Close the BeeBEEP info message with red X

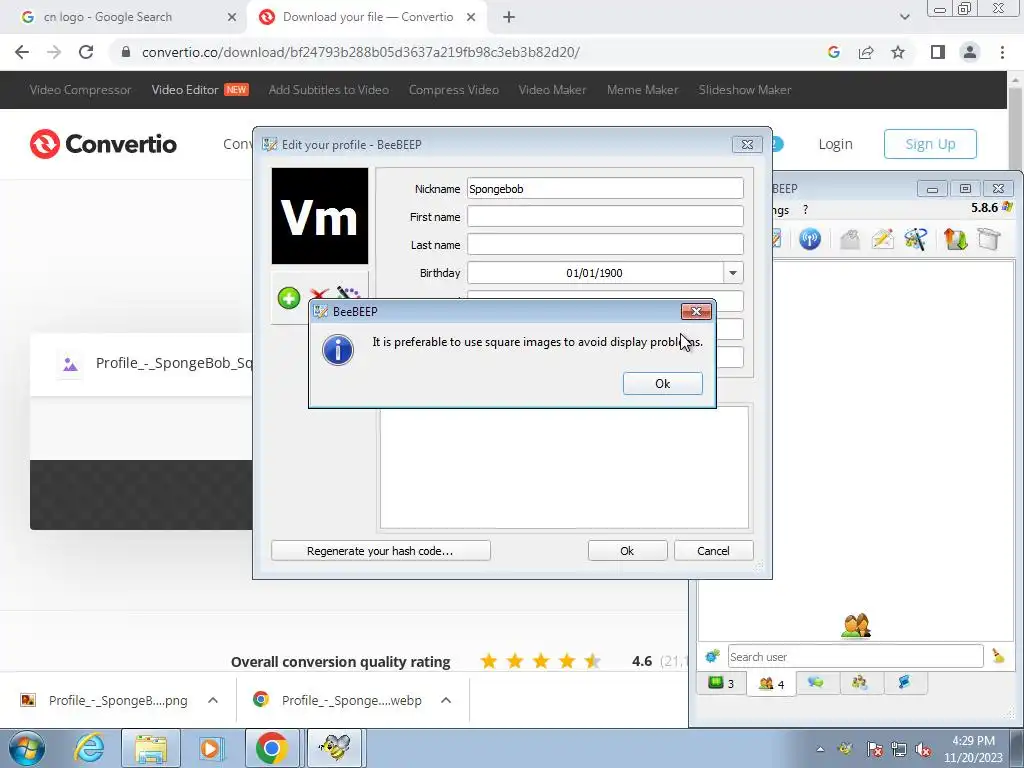(x=696, y=312)
